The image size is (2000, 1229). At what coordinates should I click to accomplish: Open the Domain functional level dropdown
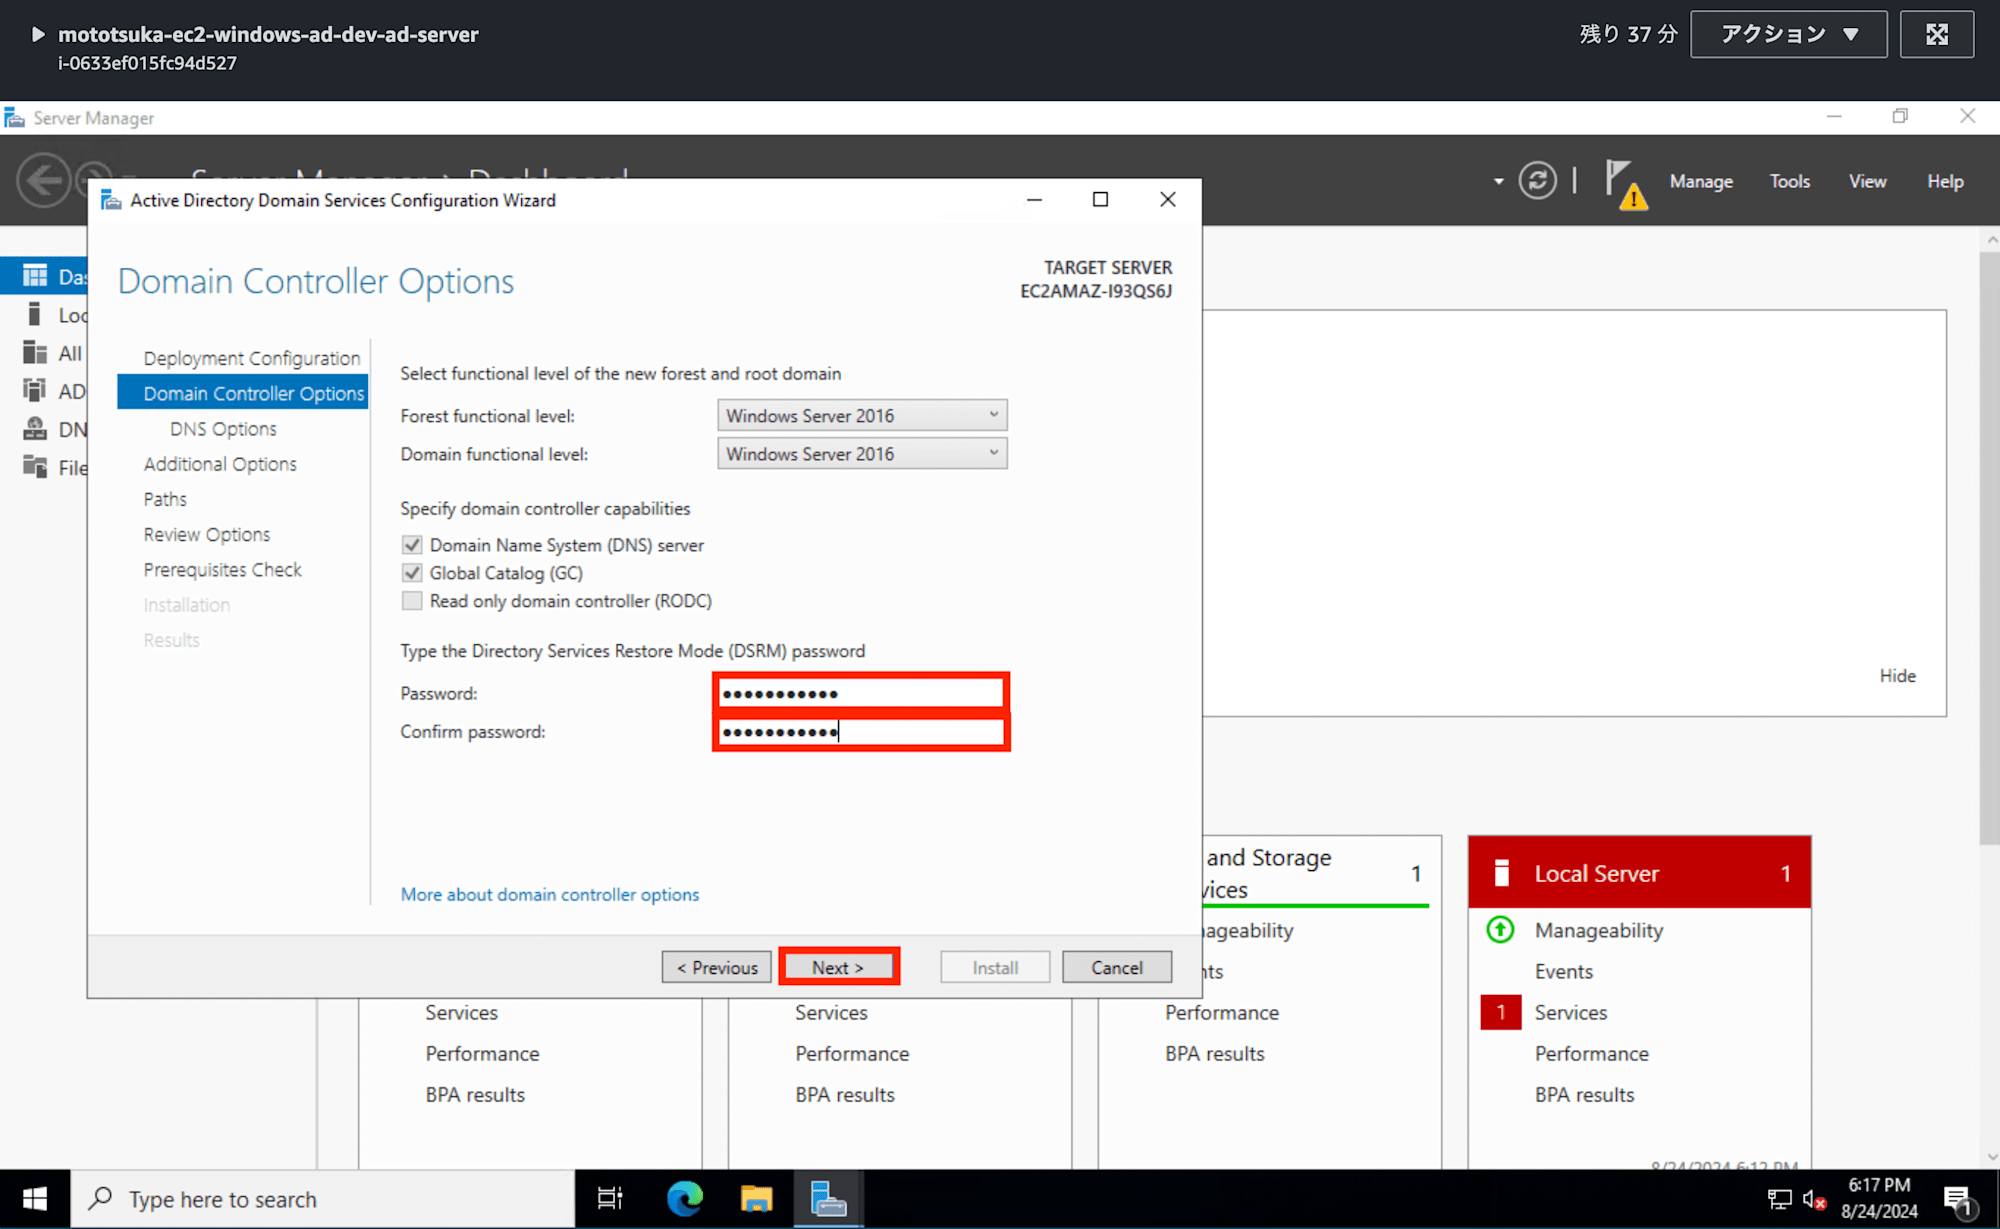(x=862, y=454)
